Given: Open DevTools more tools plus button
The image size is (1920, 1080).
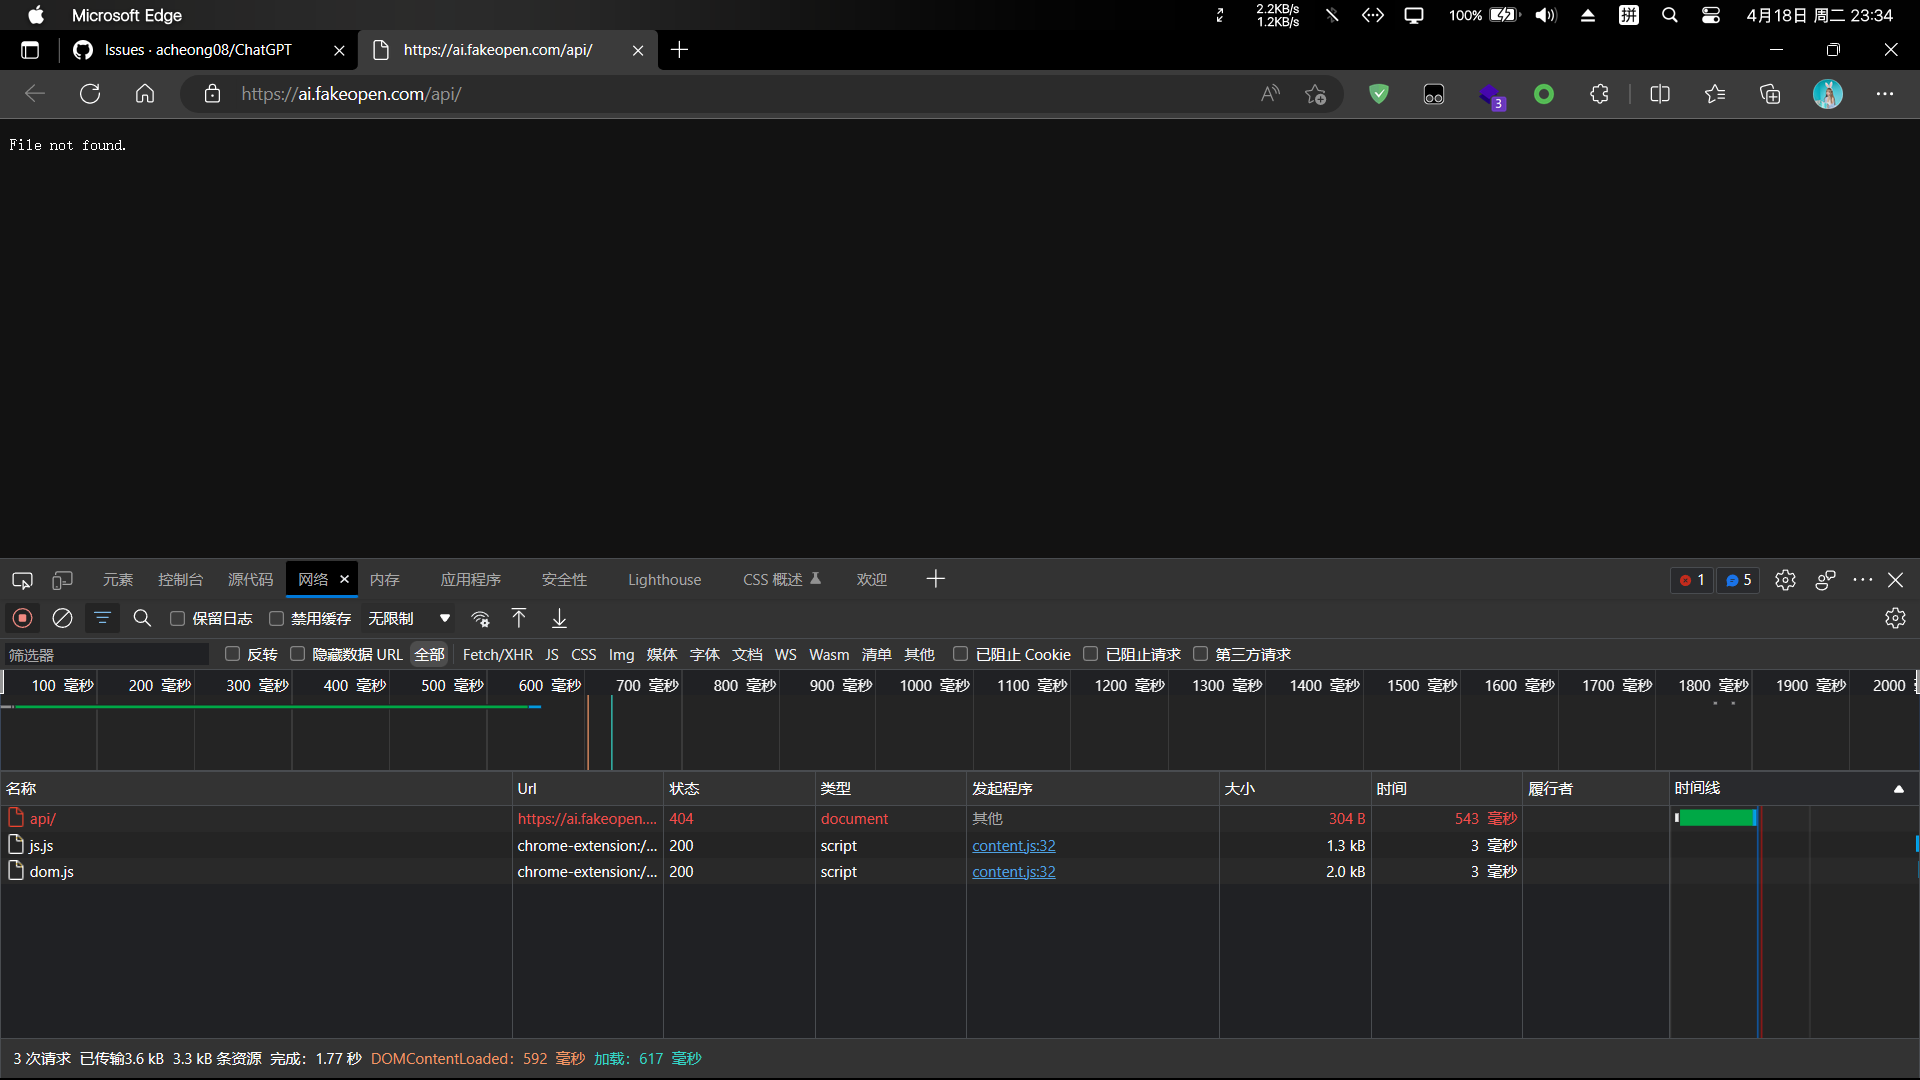Looking at the screenshot, I should click(935, 579).
